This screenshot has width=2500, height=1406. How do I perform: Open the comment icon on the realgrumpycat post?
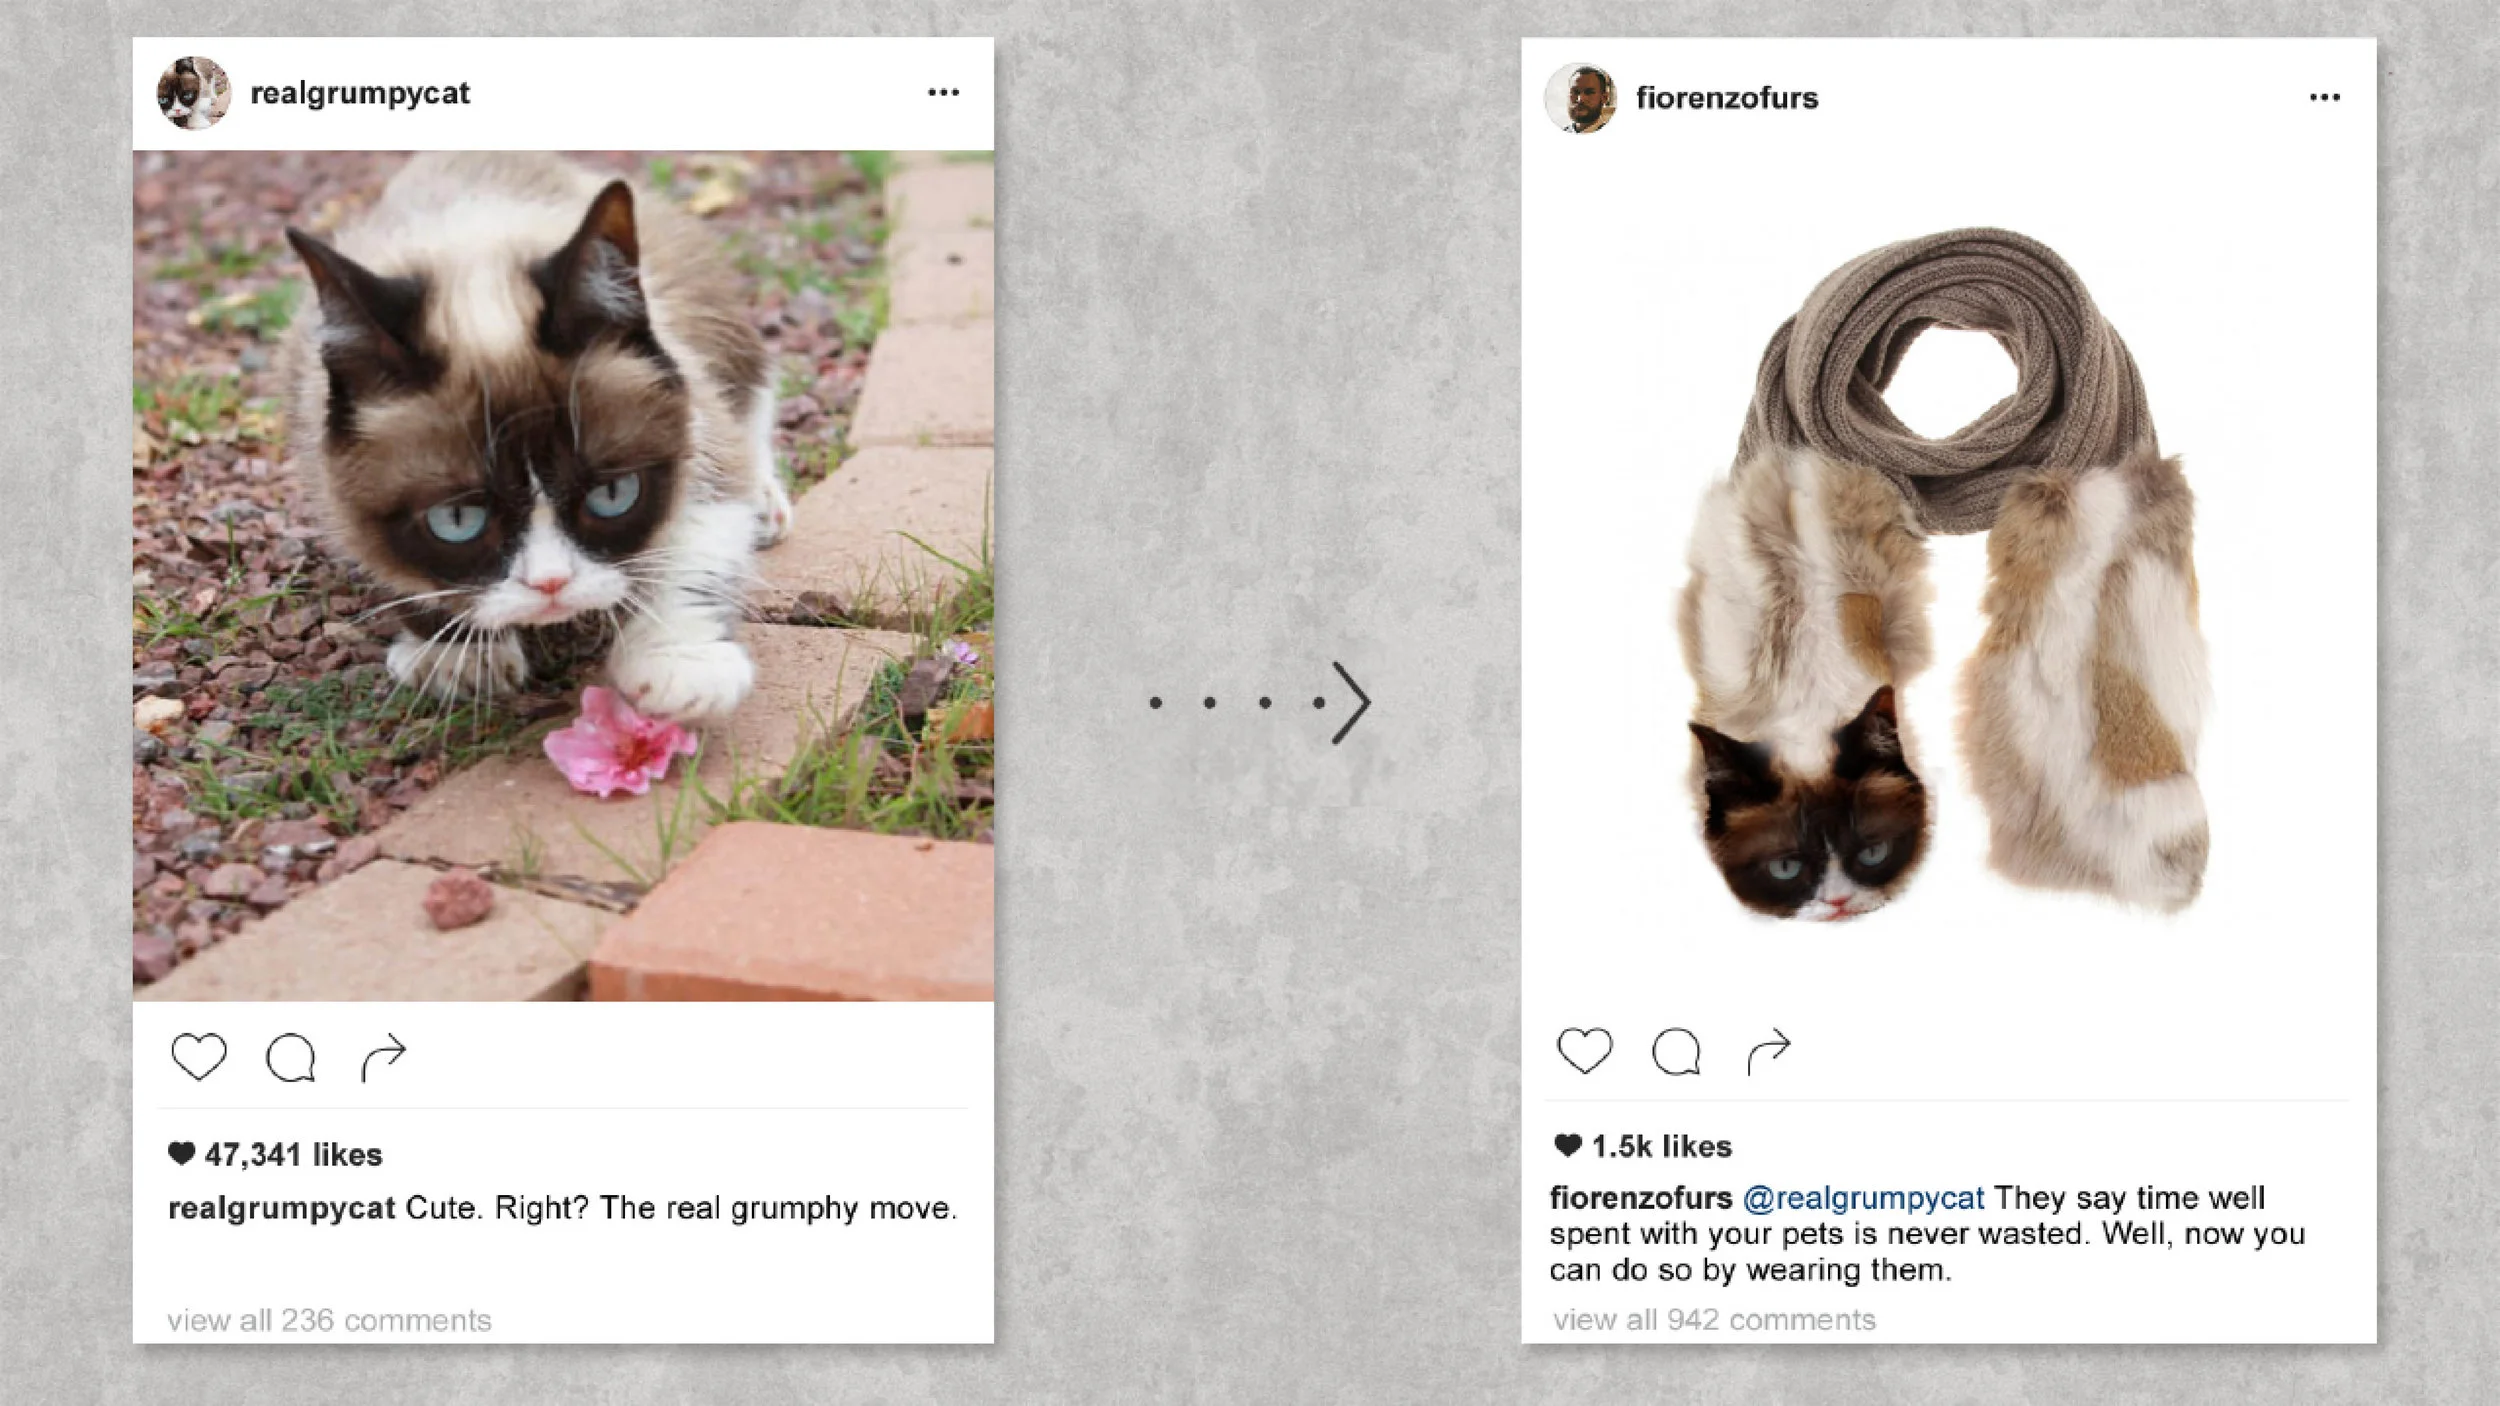coord(291,1057)
